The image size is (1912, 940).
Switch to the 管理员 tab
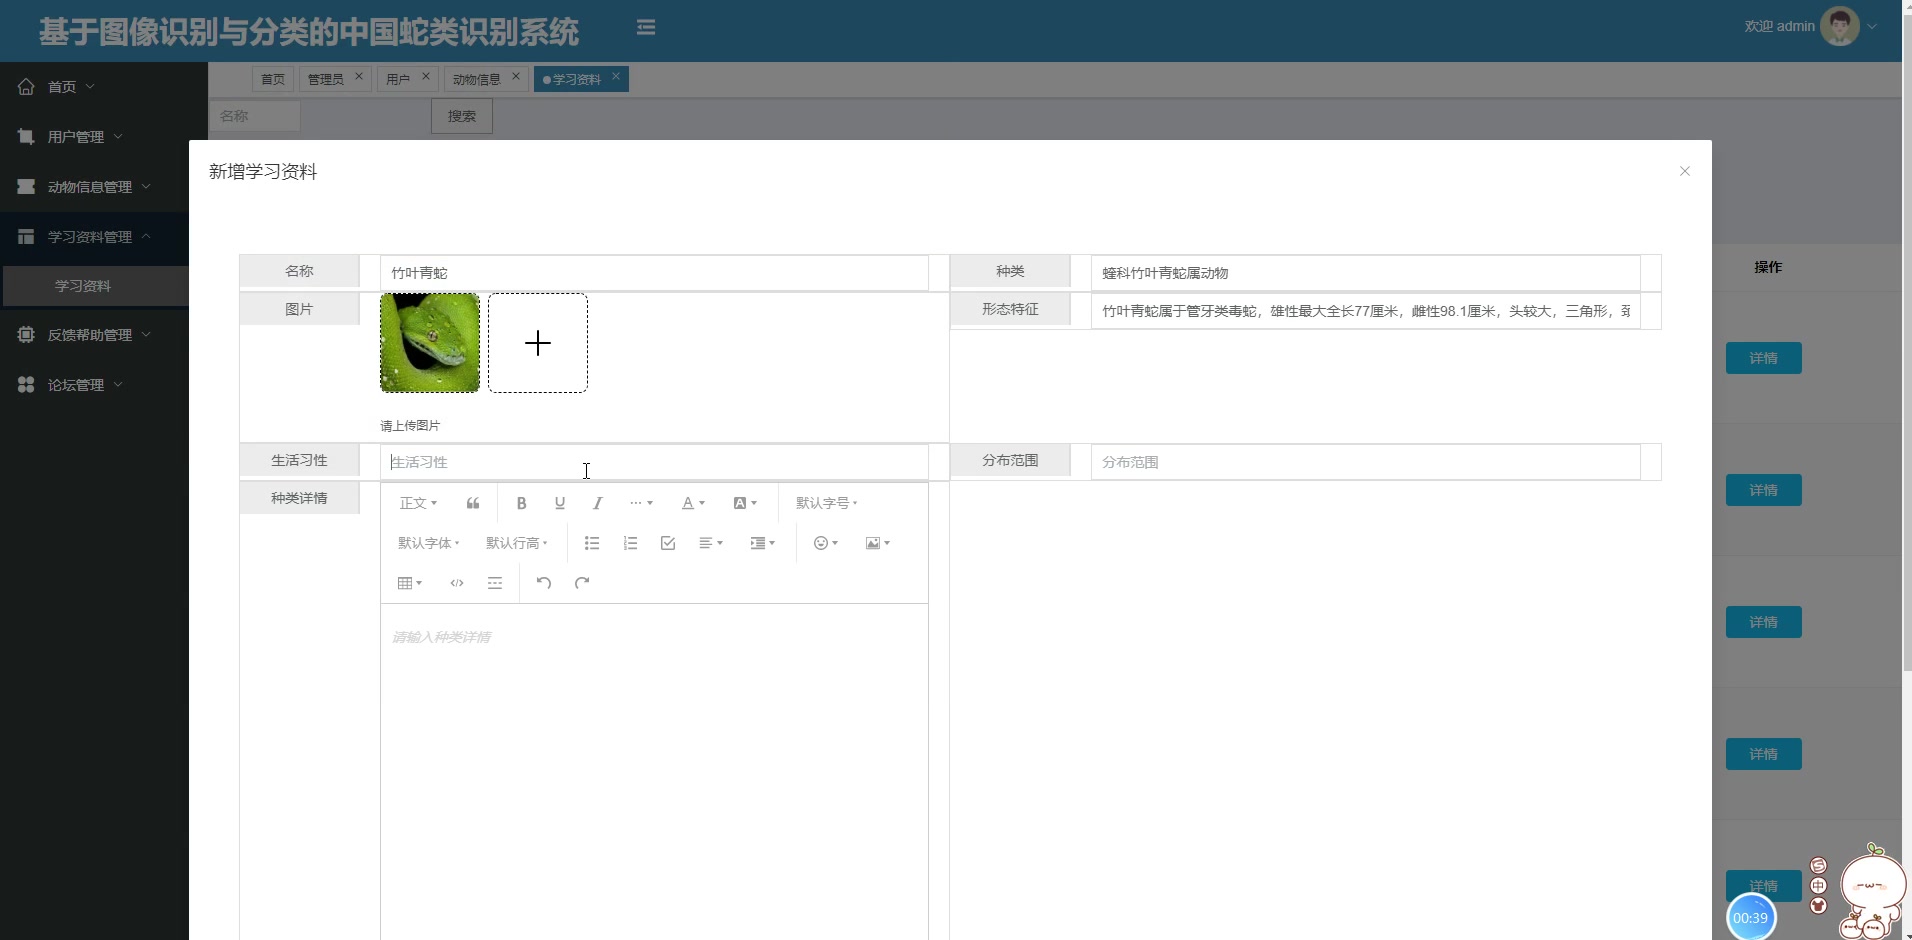click(x=325, y=79)
